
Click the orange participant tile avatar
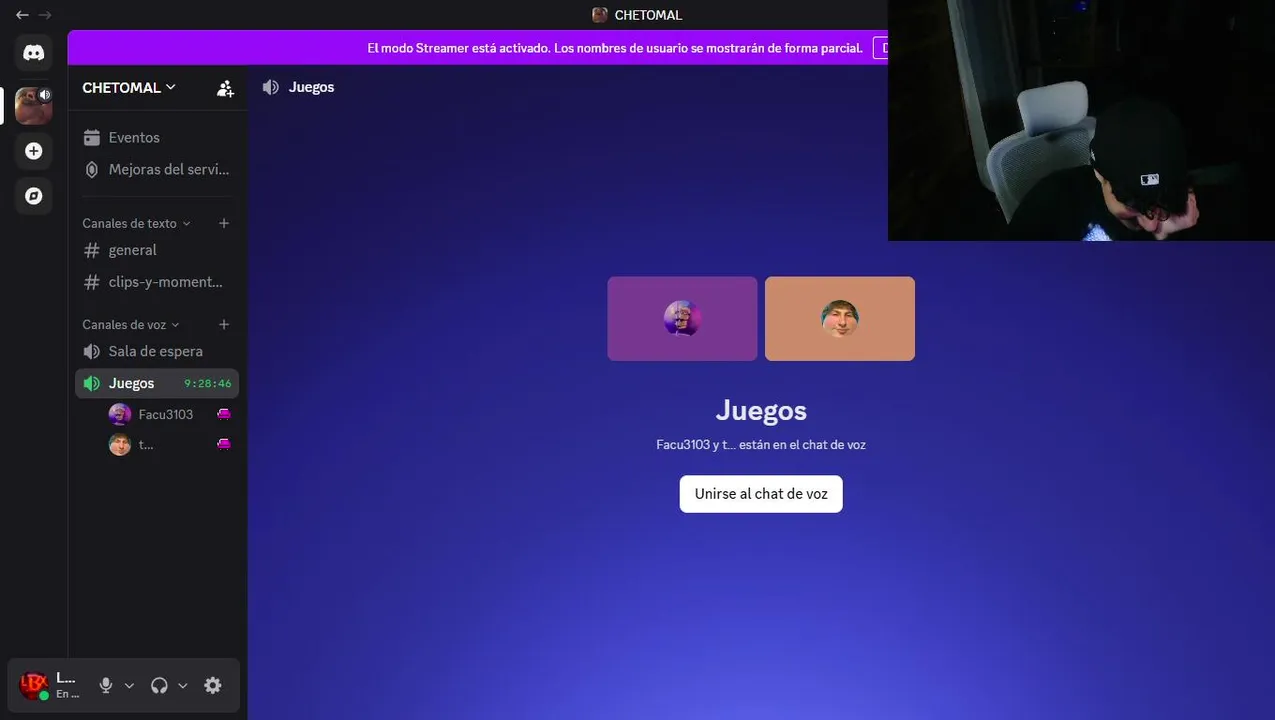click(x=840, y=319)
